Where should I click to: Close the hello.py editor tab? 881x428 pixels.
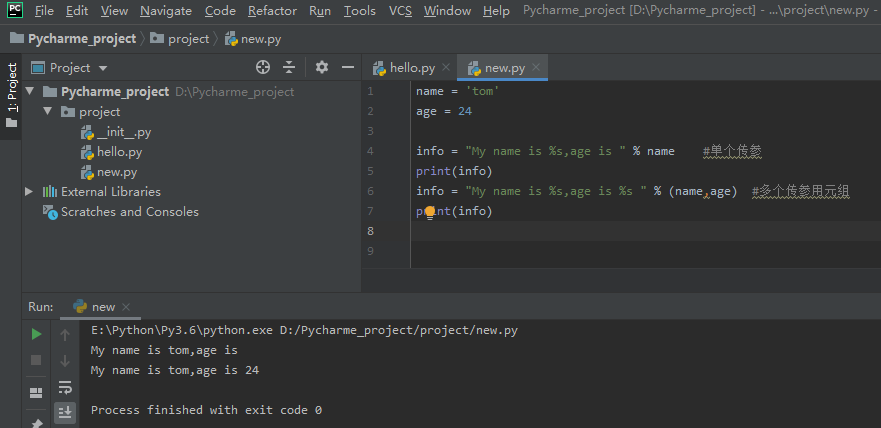click(x=446, y=68)
